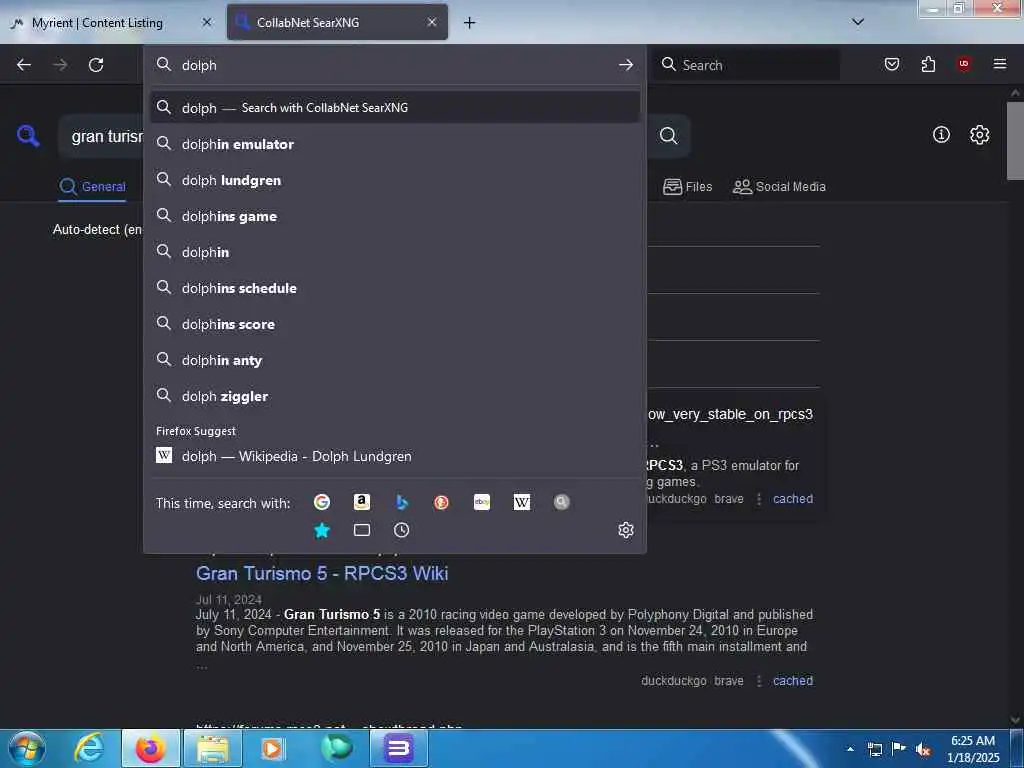Open 'Gran Turismo 5 - RPCS3 Wiki' link
This screenshot has width=1024, height=768.
[x=322, y=573]
